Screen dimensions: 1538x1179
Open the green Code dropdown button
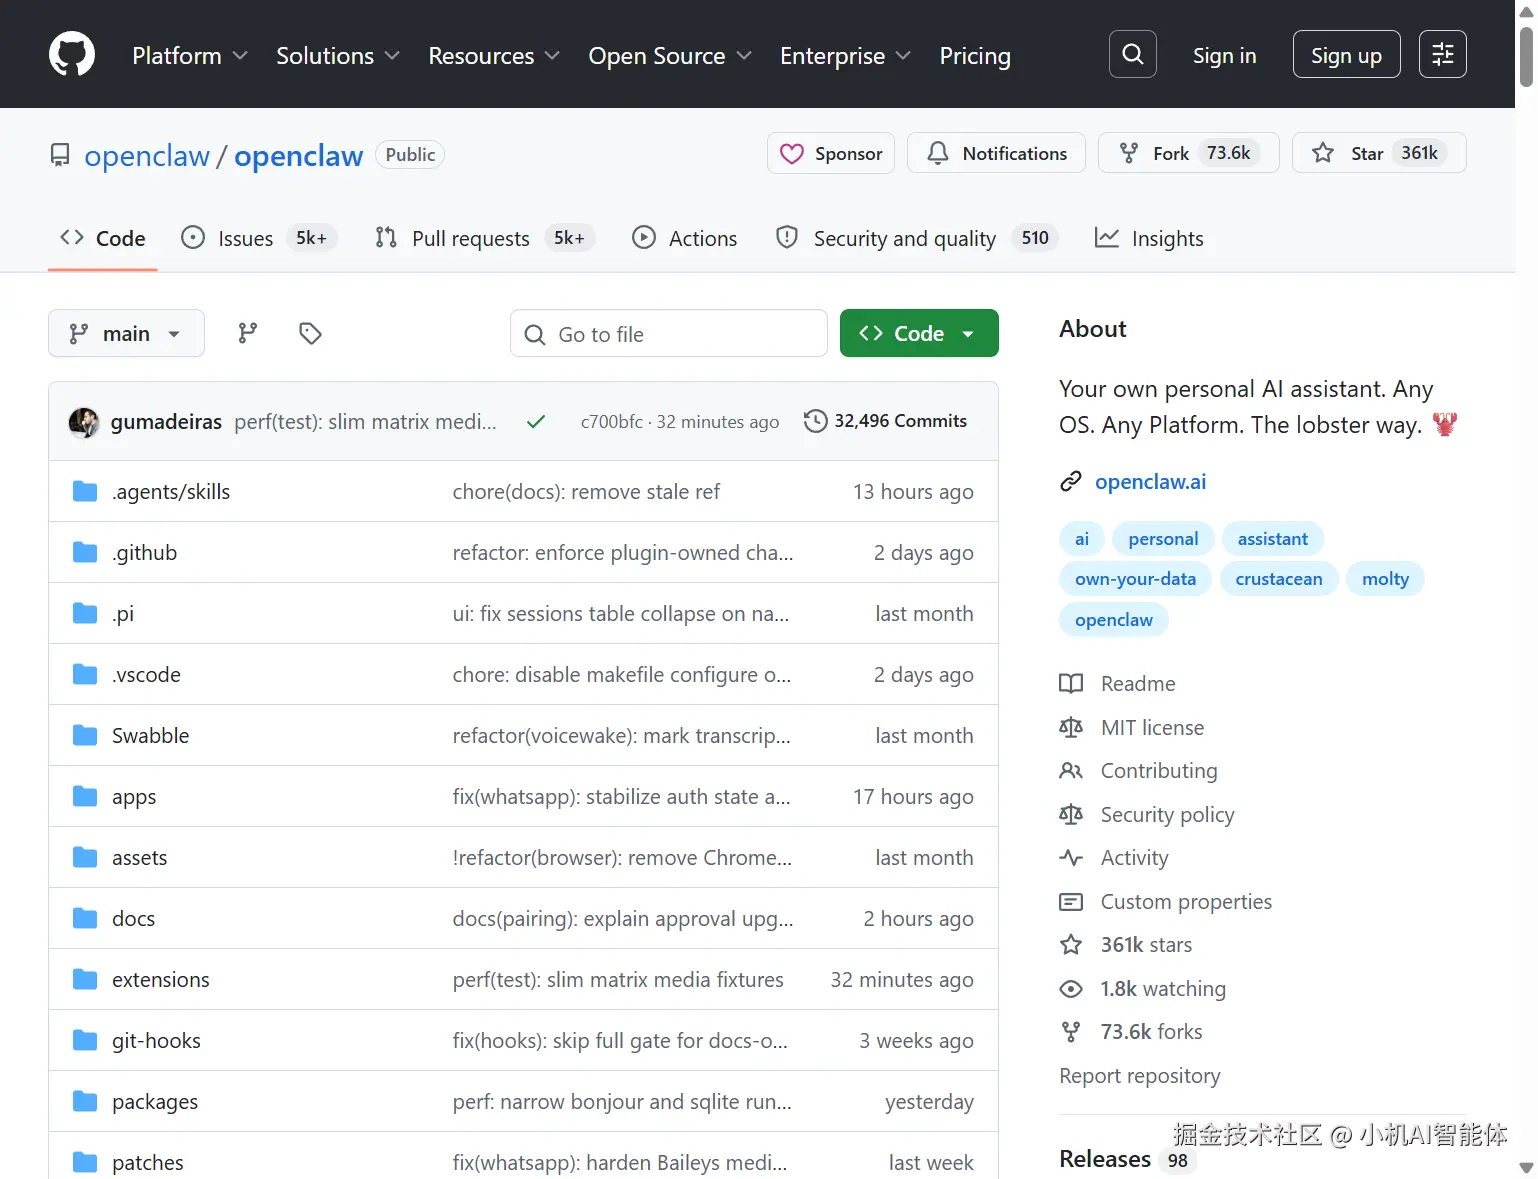point(919,333)
